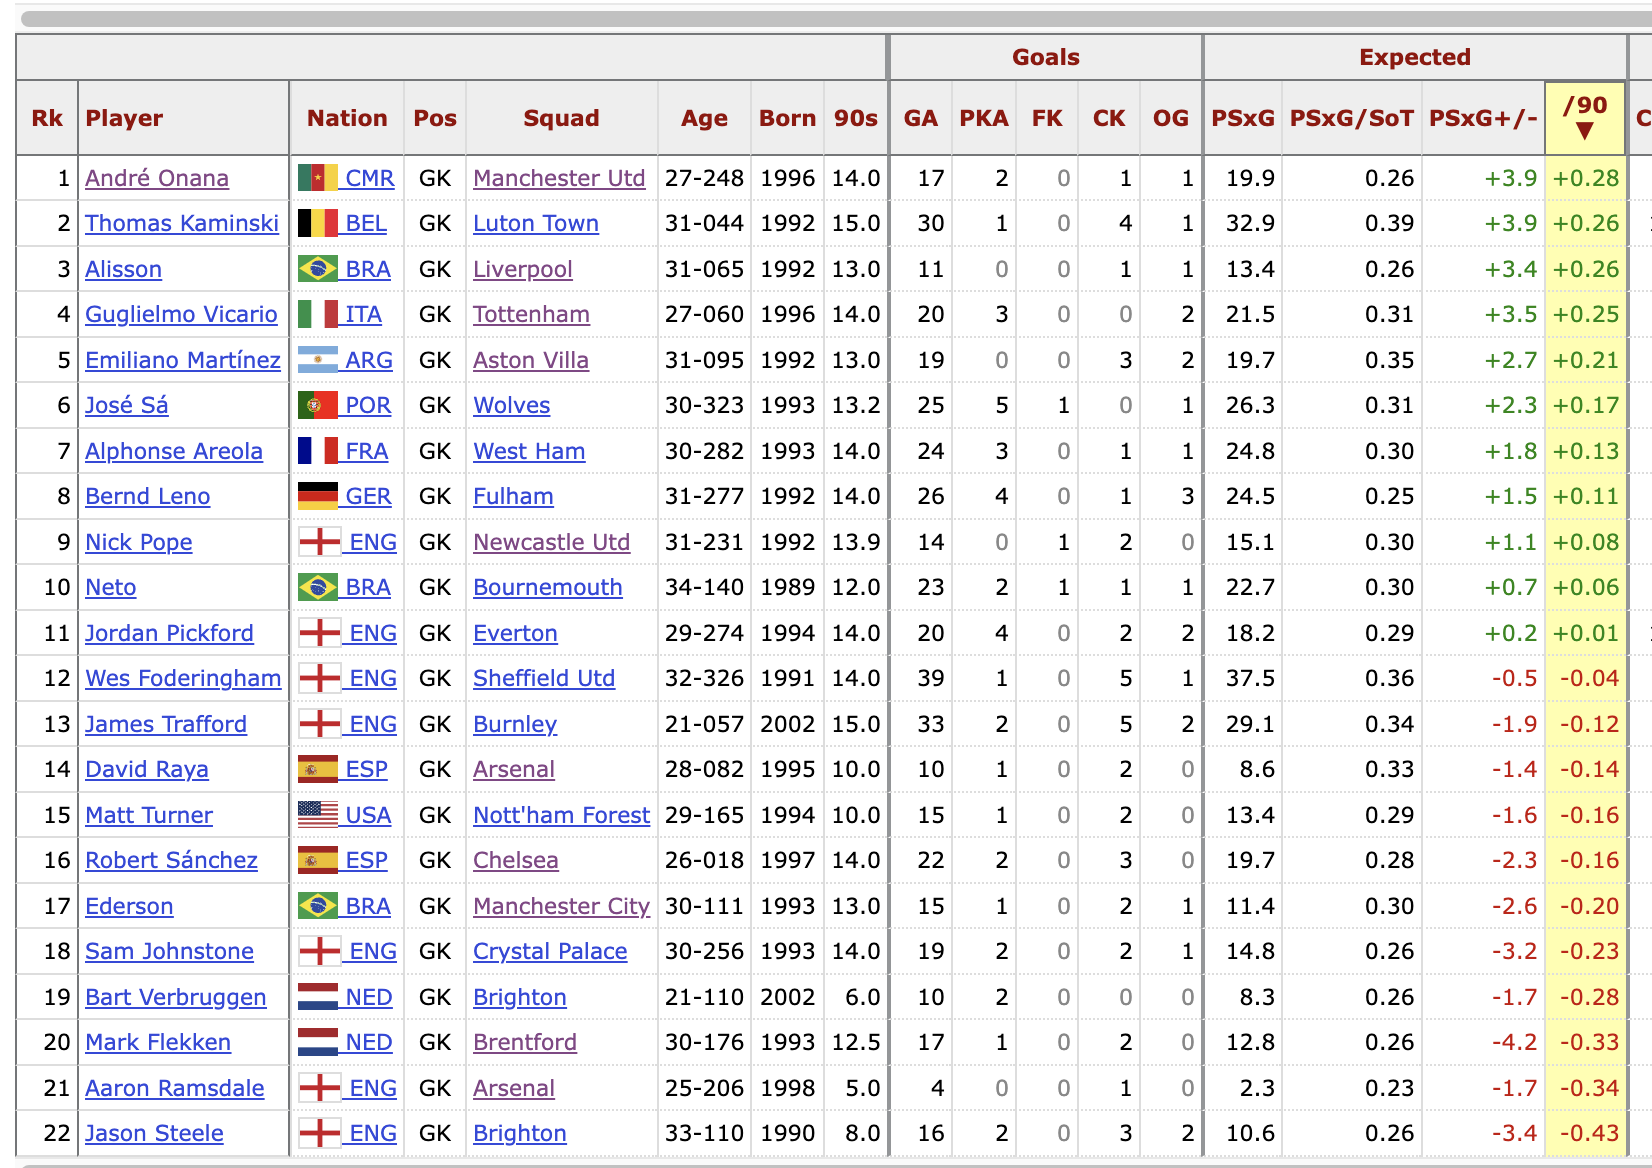Sort by GA column header
Image resolution: width=1652 pixels, height=1168 pixels.
point(921,118)
